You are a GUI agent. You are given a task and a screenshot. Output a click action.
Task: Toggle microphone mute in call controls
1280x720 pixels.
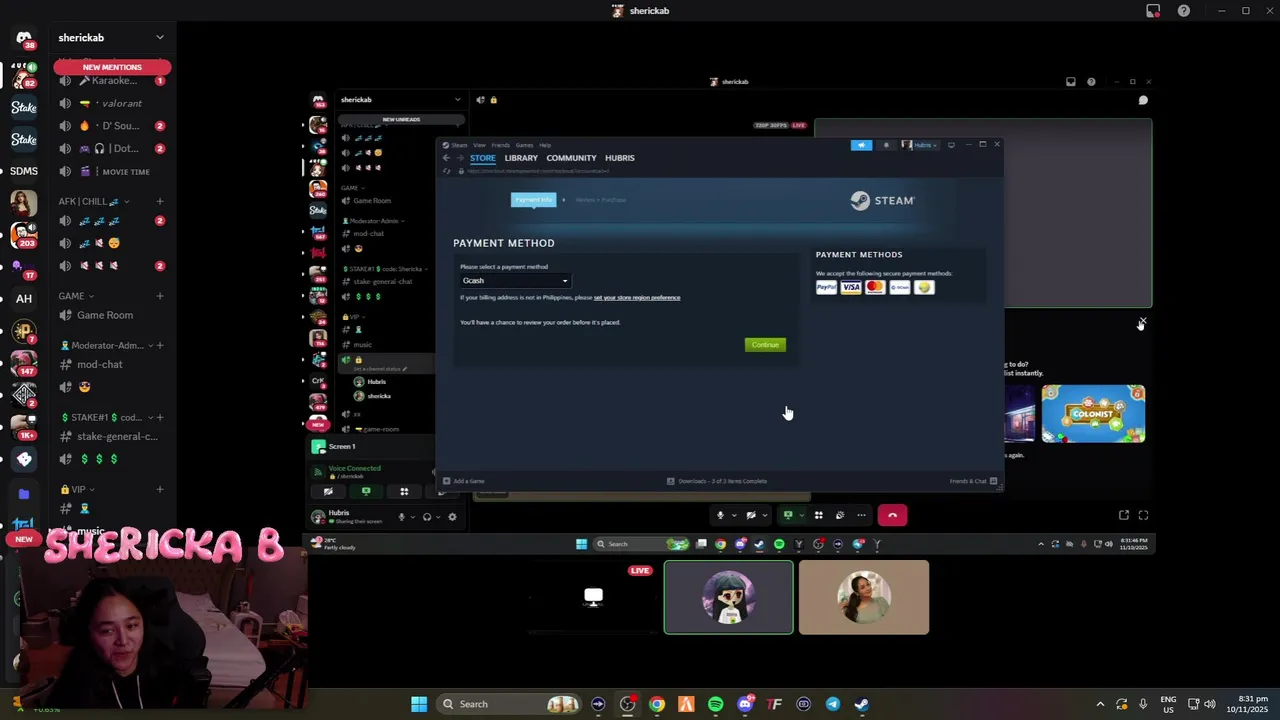click(720, 515)
